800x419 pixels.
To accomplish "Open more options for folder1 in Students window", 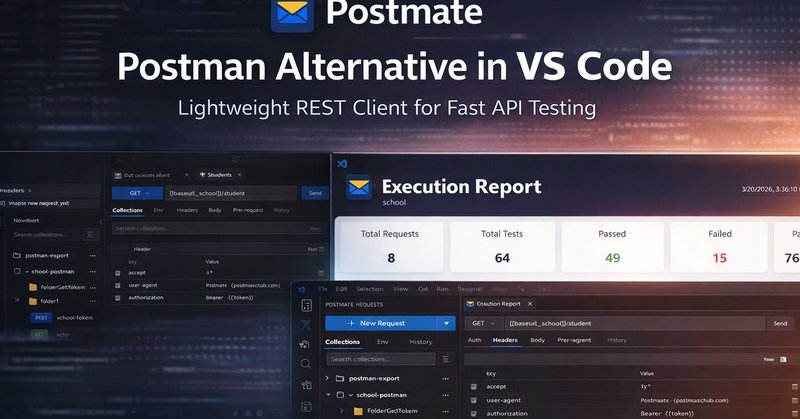I will pos(92,301).
